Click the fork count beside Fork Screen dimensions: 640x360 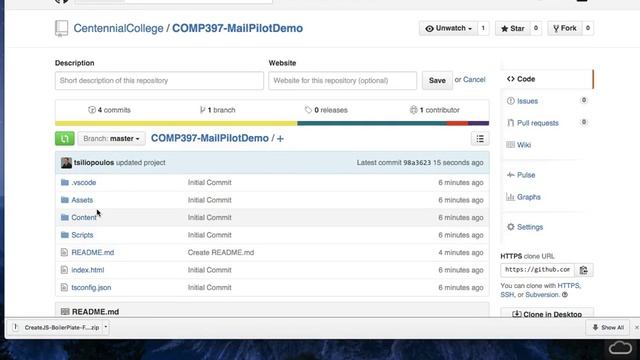point(588,28)
